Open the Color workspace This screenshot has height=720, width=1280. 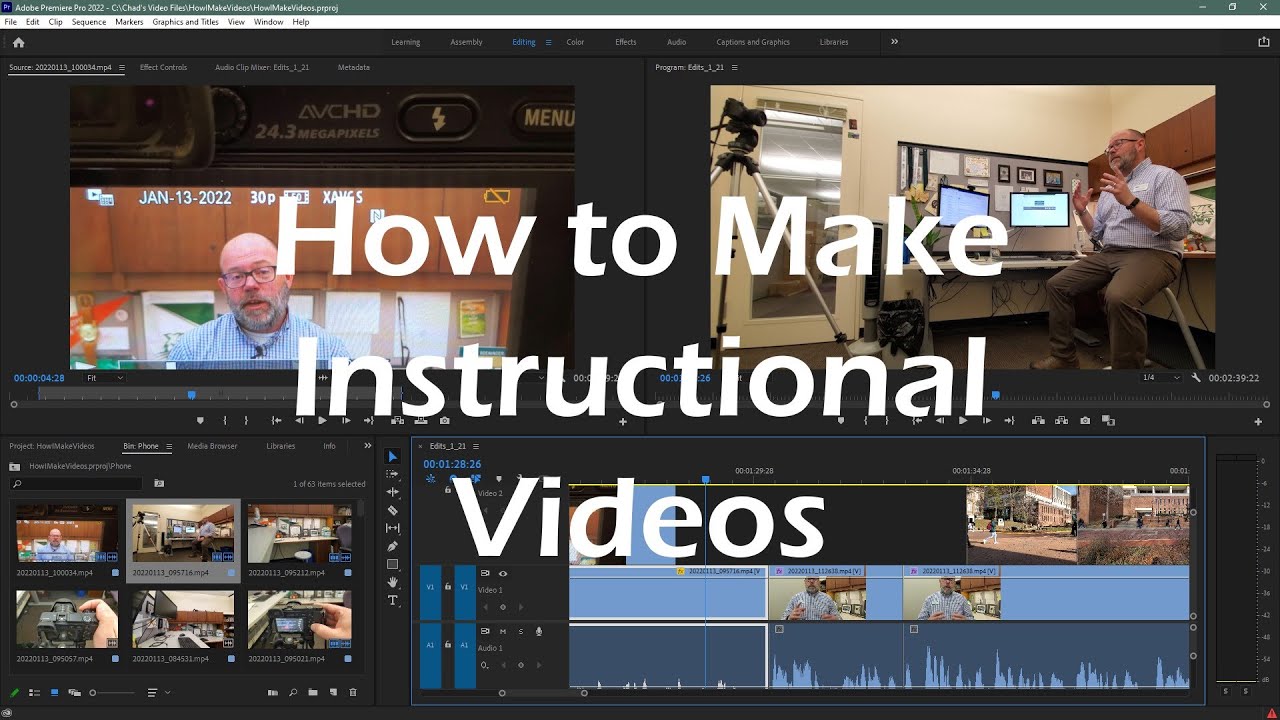click(575, 42)
